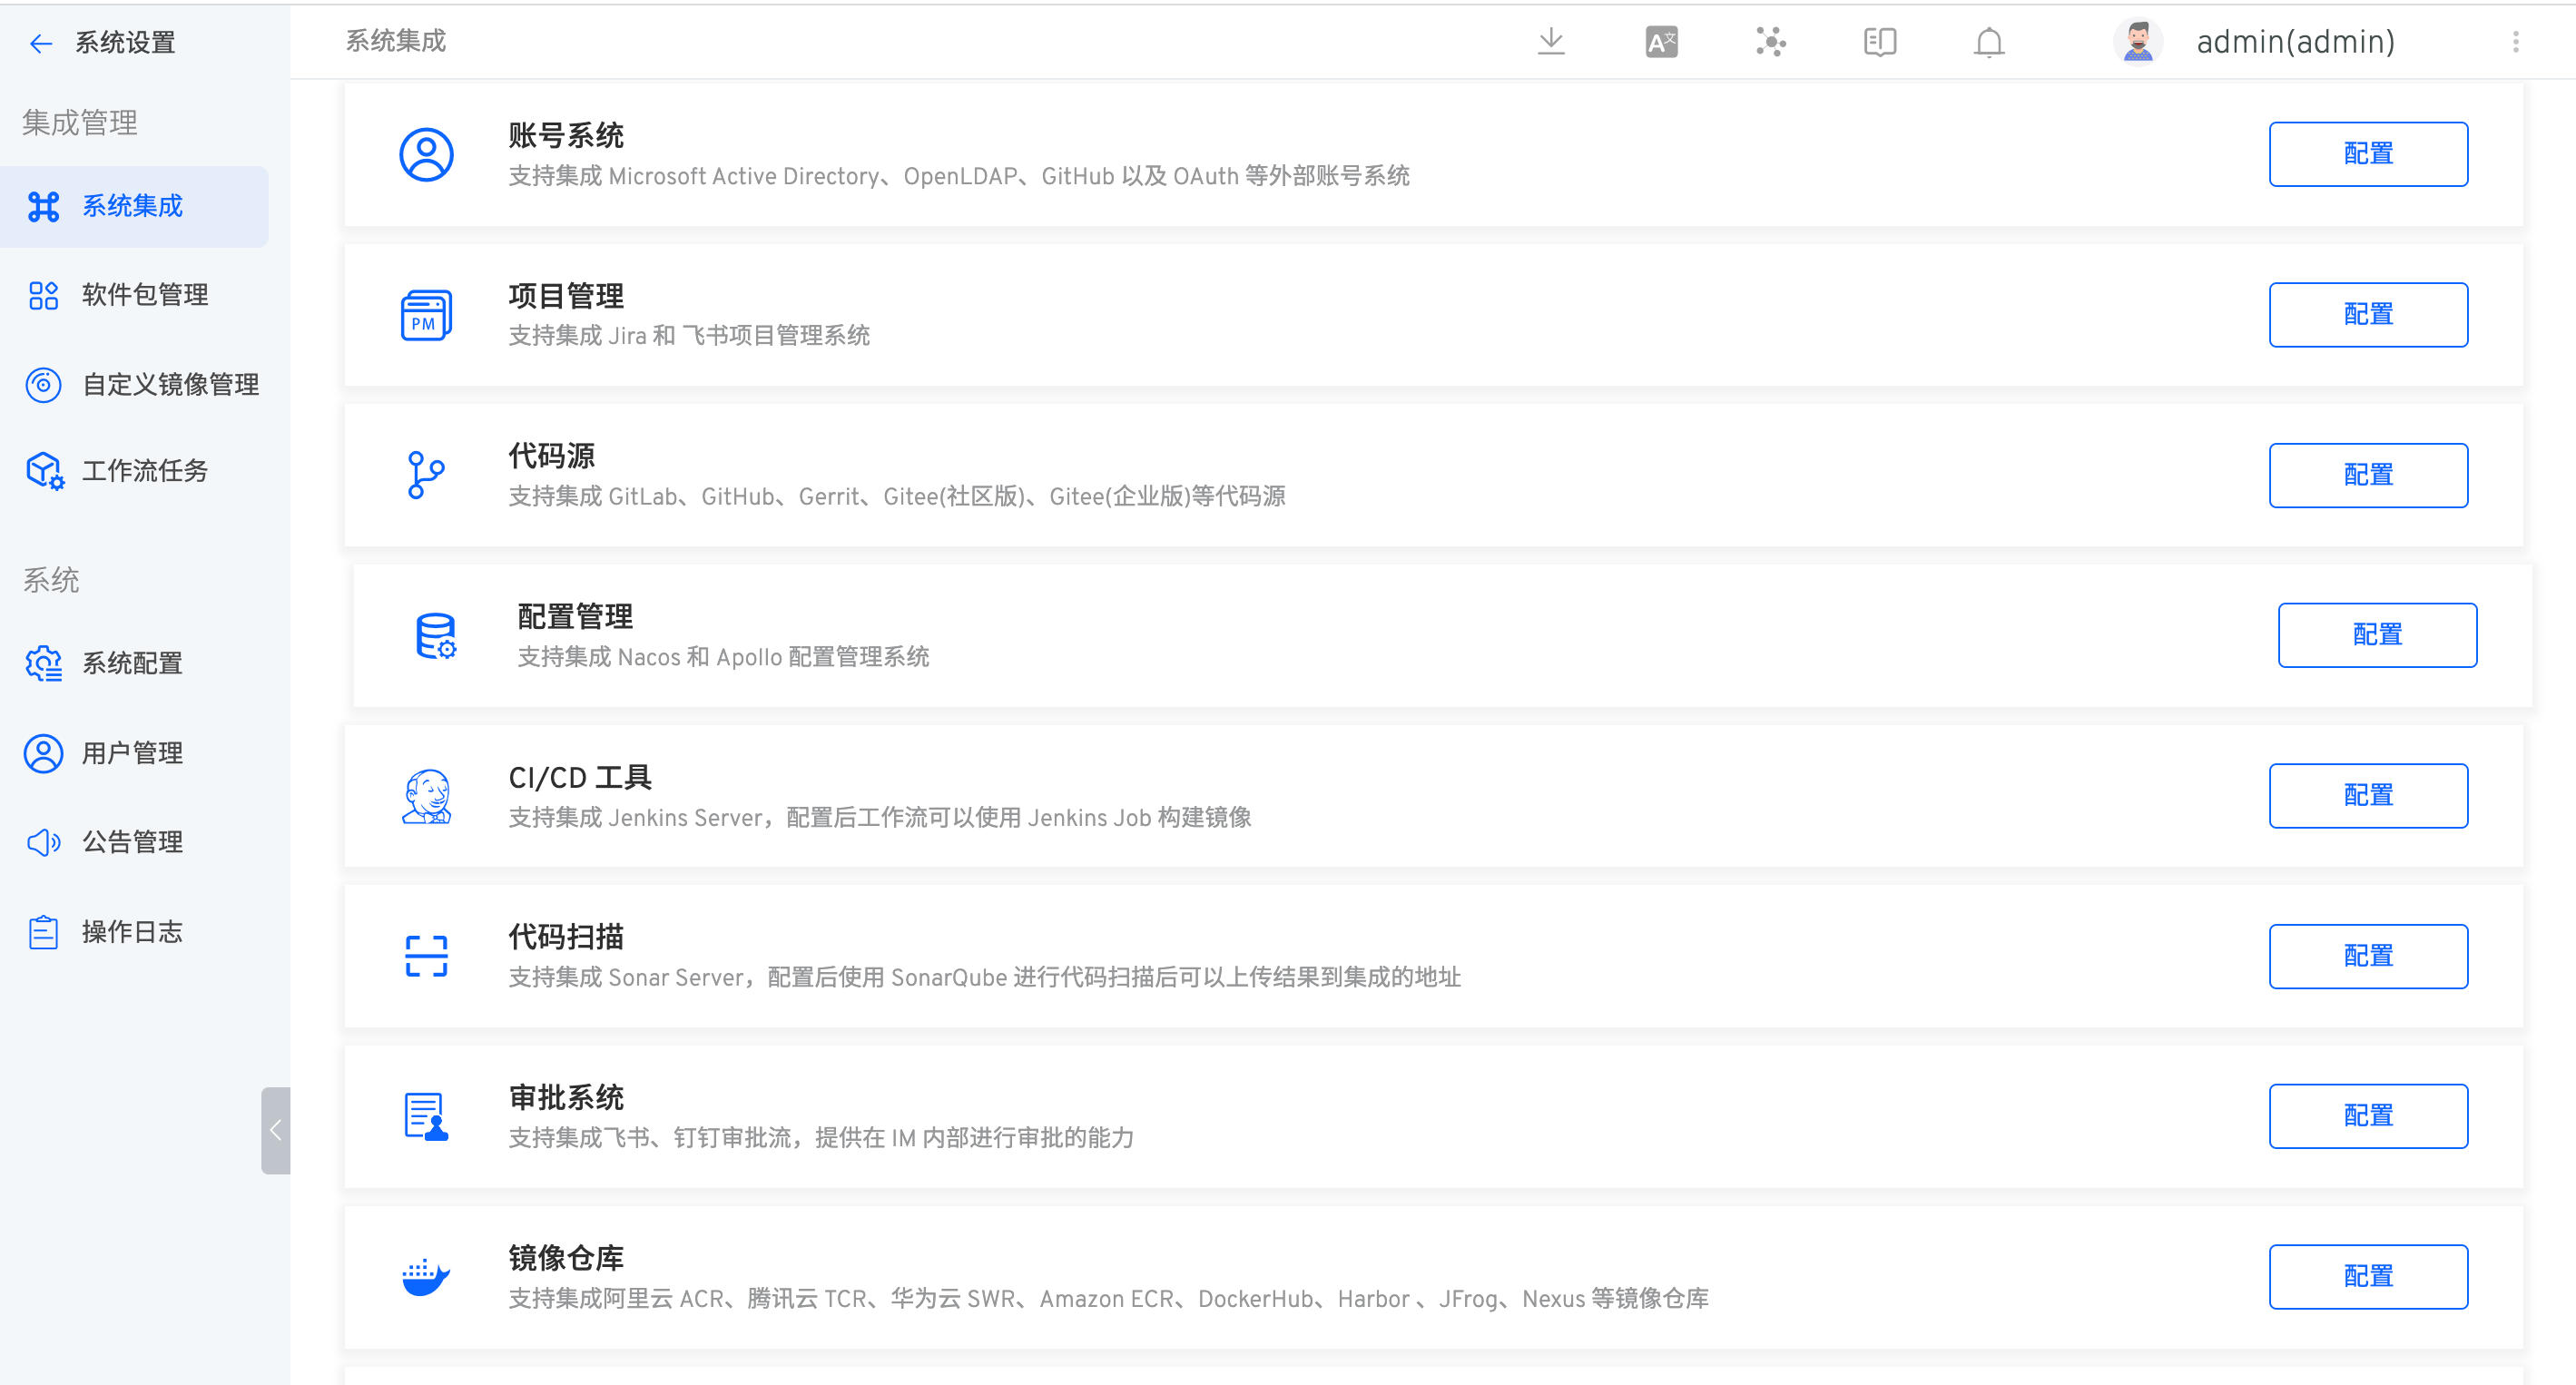This screenshot has width=2576, height=1385.
Task: Click 配置 button for 账号系统
Action: pyautogui.click(x=2368, y=154)
